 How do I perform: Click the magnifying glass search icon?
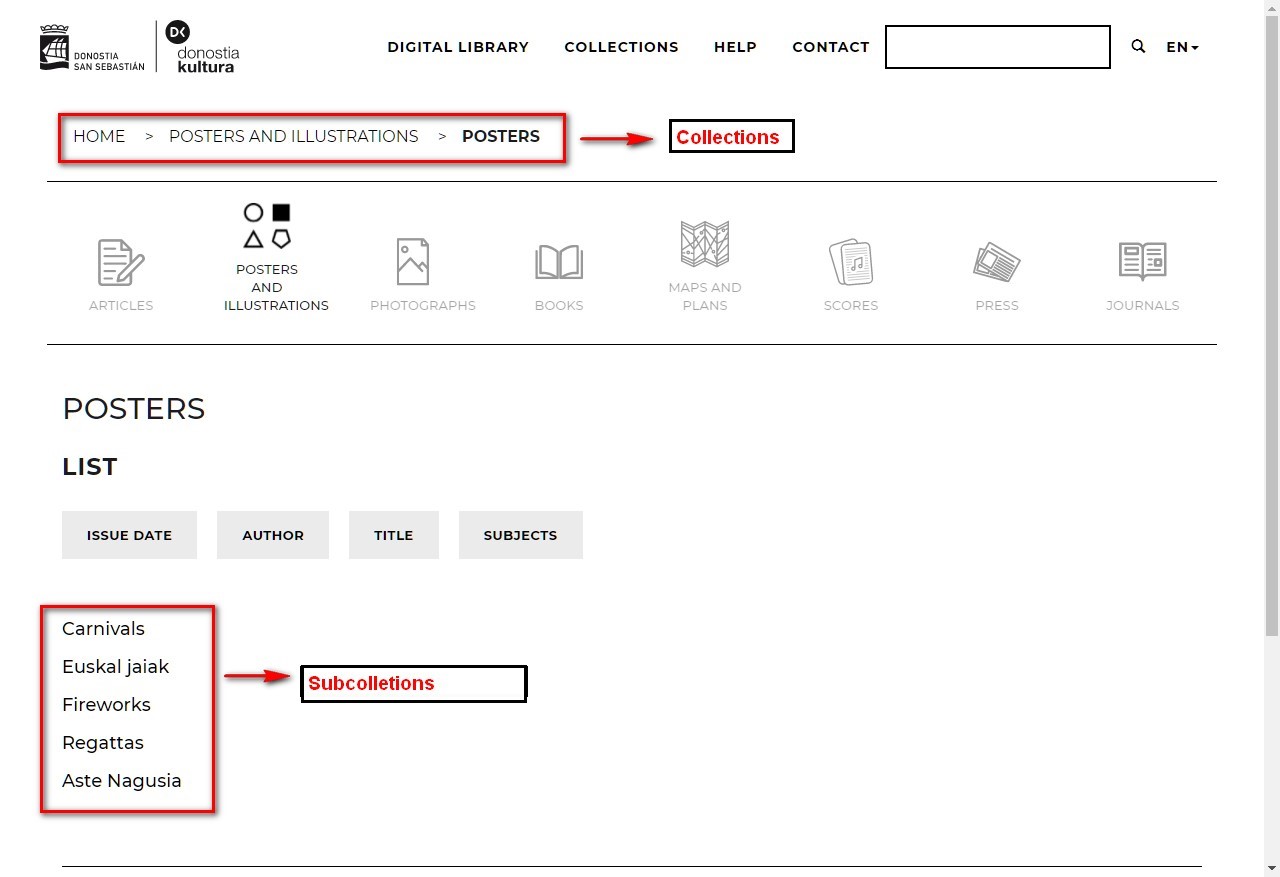point(1138,47)
